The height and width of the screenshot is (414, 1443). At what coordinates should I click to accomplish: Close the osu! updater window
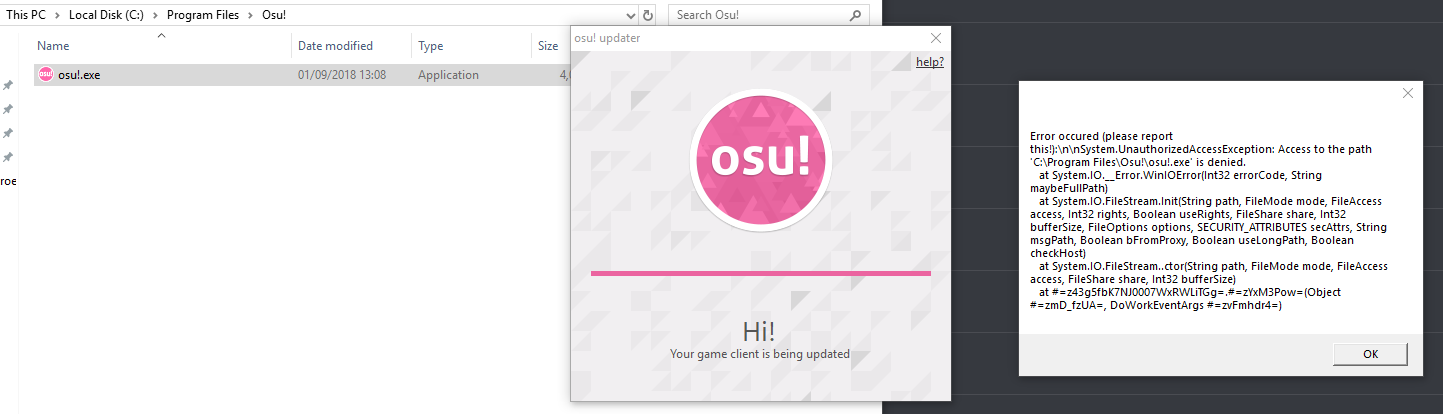click(936, 38)
